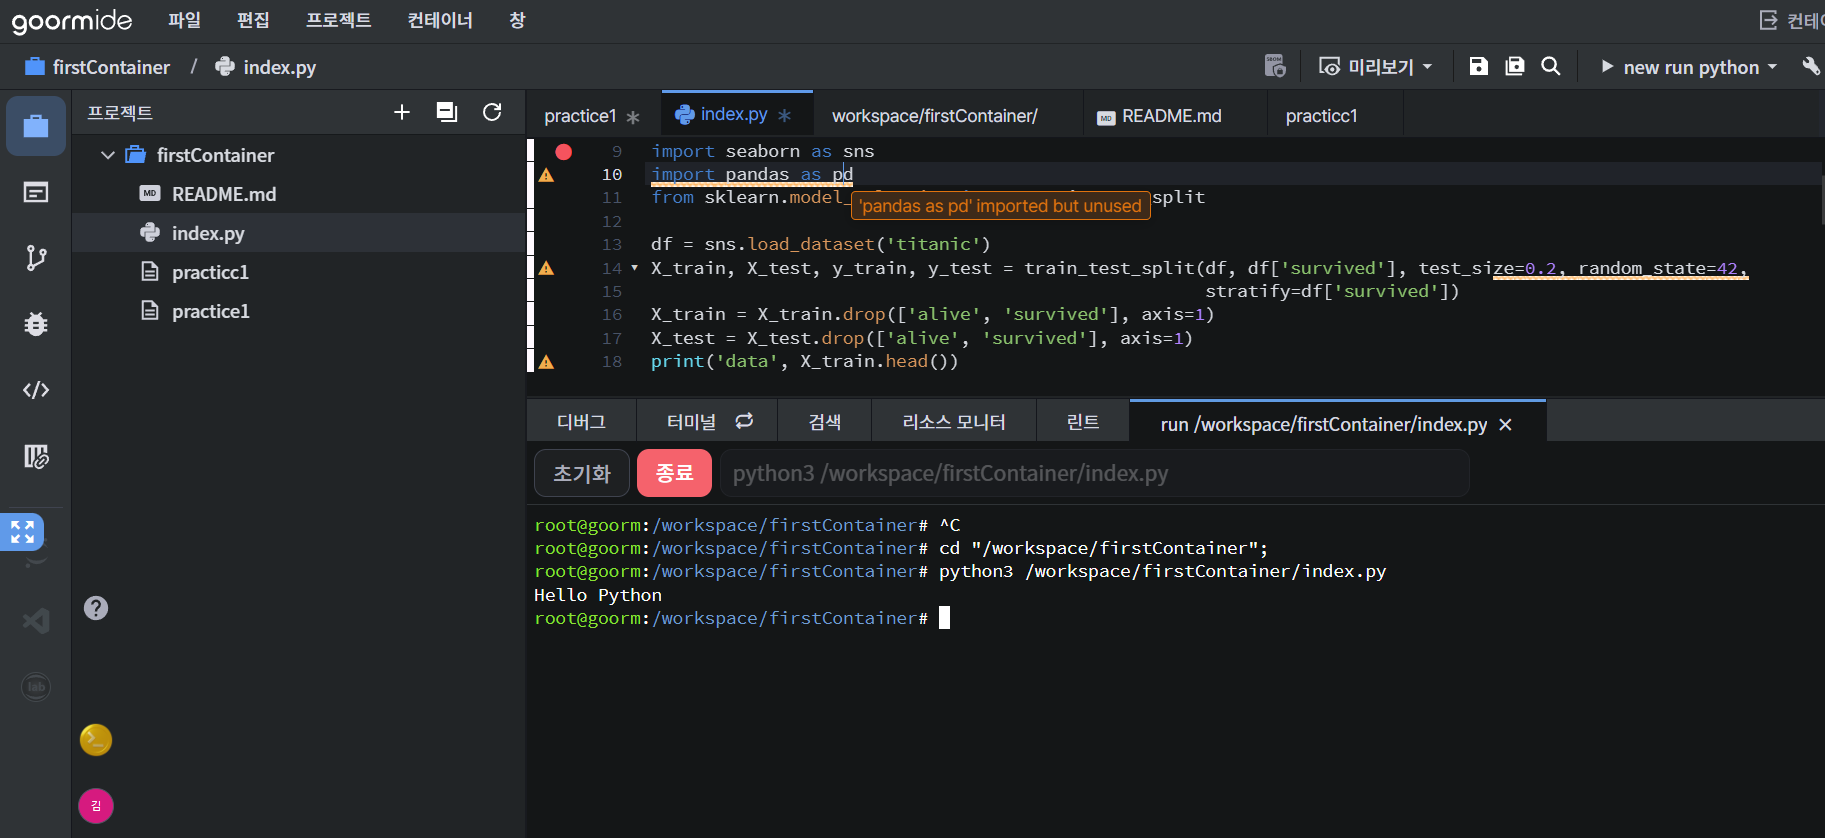Click the yellow terminal shortcut circle
The height and width of the screenshot is (838, 1825).
click(x=96, y=740)
